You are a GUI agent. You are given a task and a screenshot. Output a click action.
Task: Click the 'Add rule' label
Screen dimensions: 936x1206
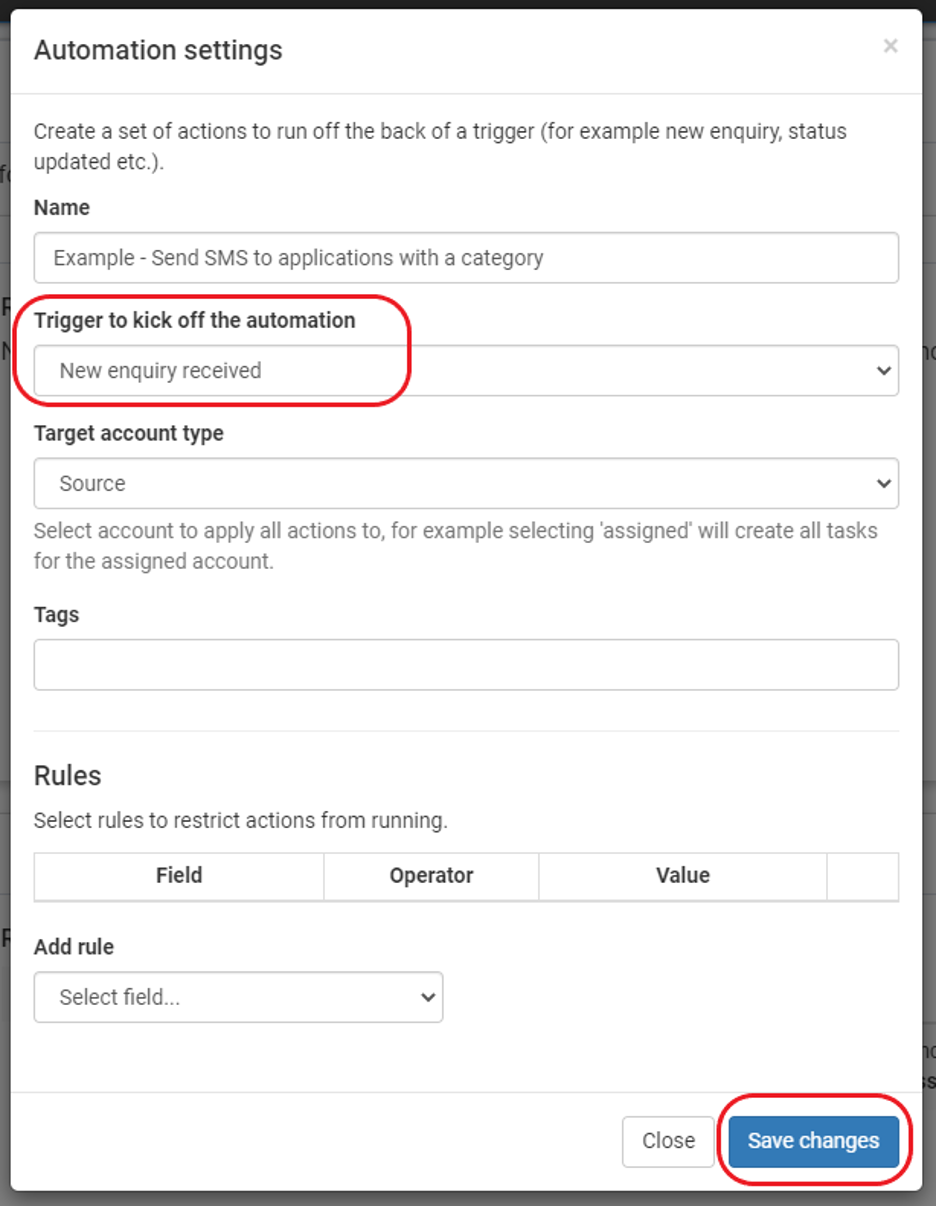(x=74, y=947)
